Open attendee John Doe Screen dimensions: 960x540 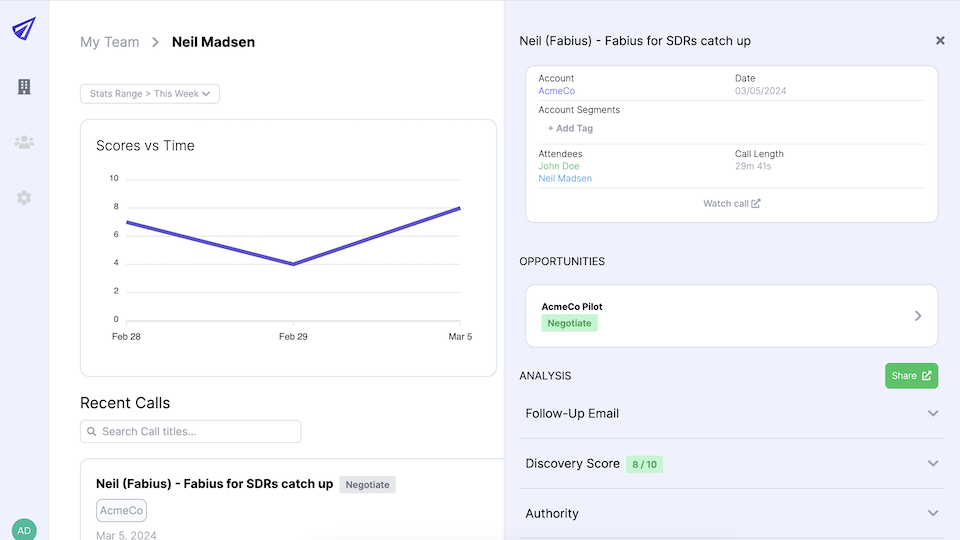pyautogui.click(x=559, y=166)
